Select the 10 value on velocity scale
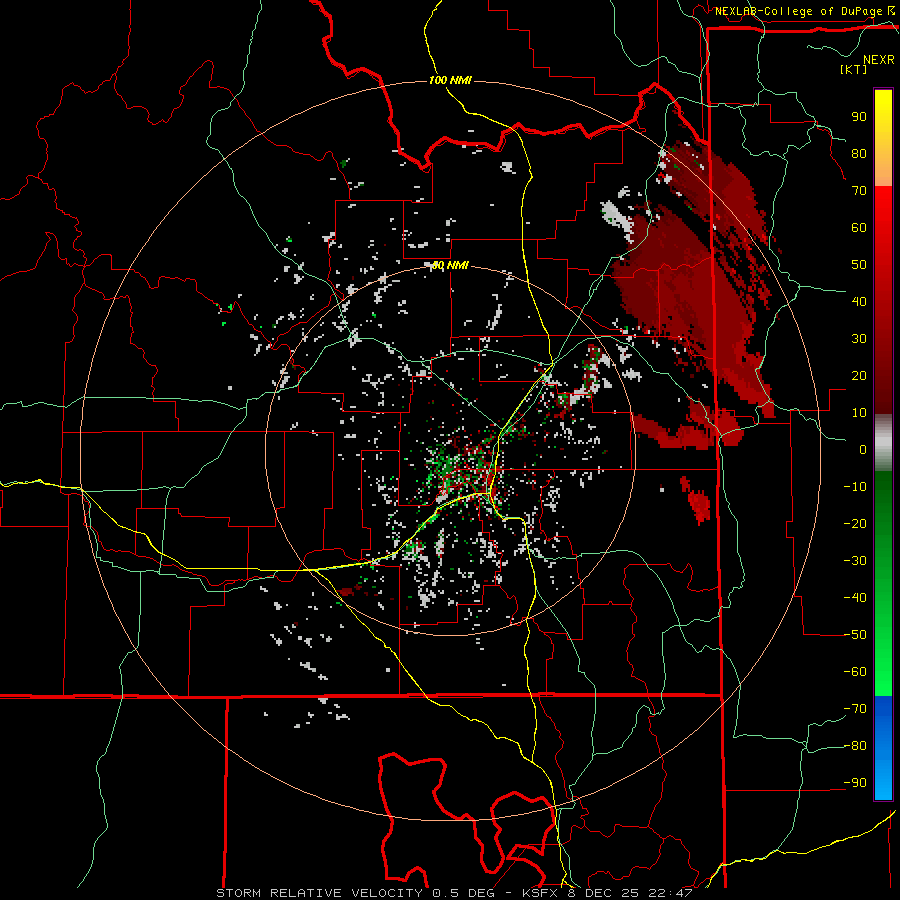Image resolution: width=900 pixels, height=900 pixels. [859, 413]
